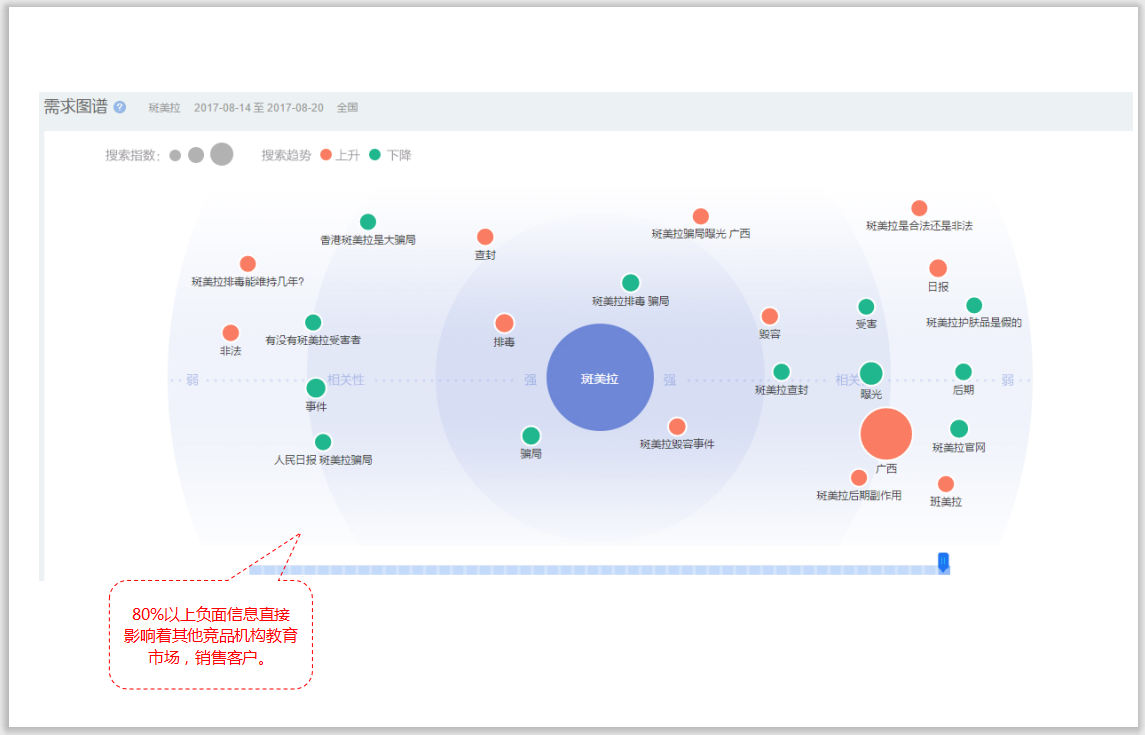Click the orange 毁容 bubble

[770, 316]
